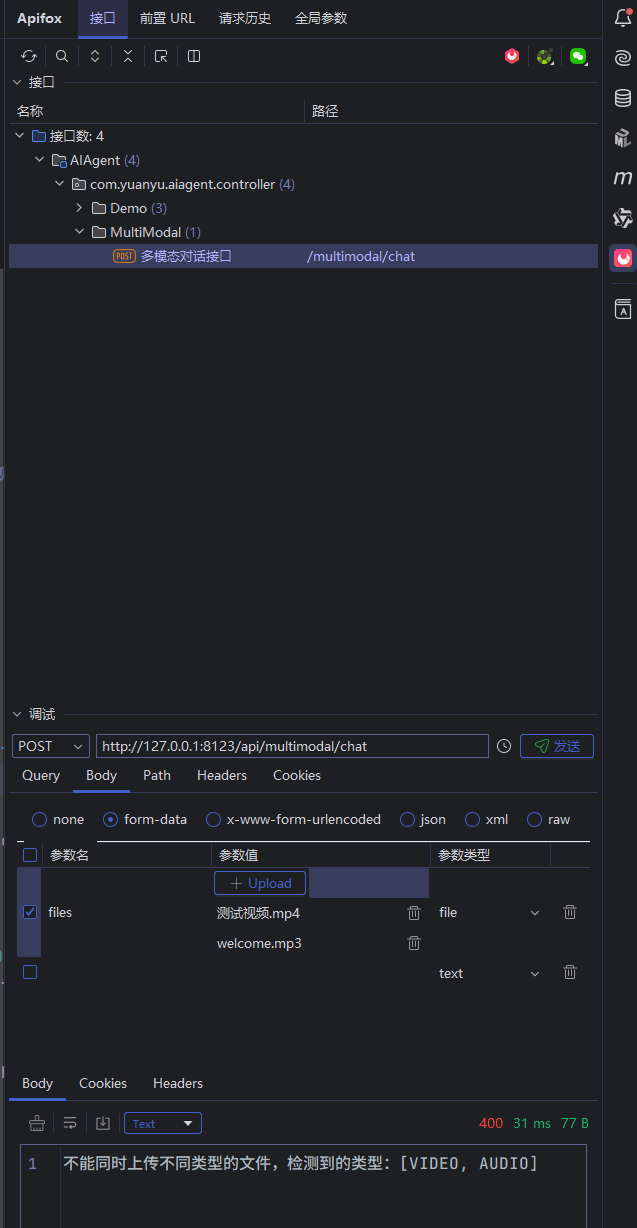Click the search magnifier icon
This screenshot has height=1228, width=637.
click(x=62, y=57)
